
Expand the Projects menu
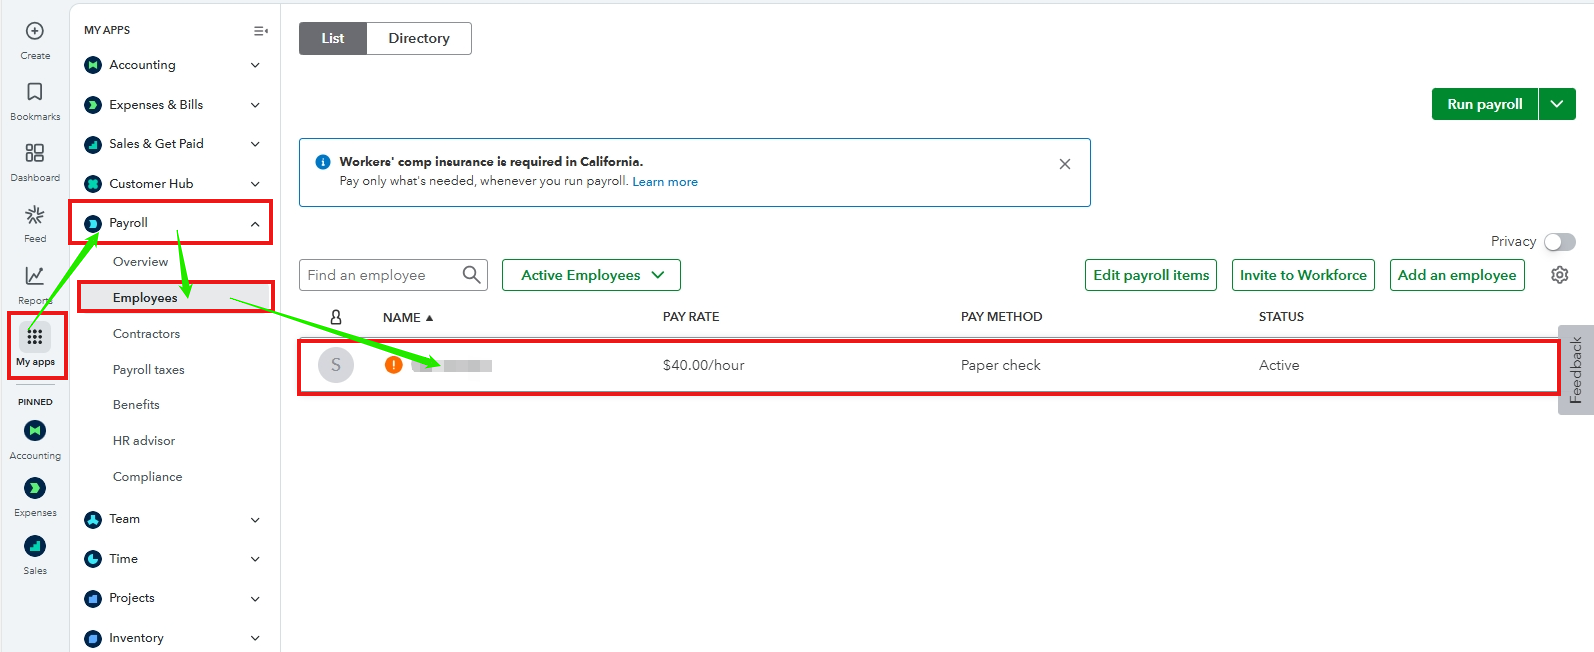tap(255, 599)
